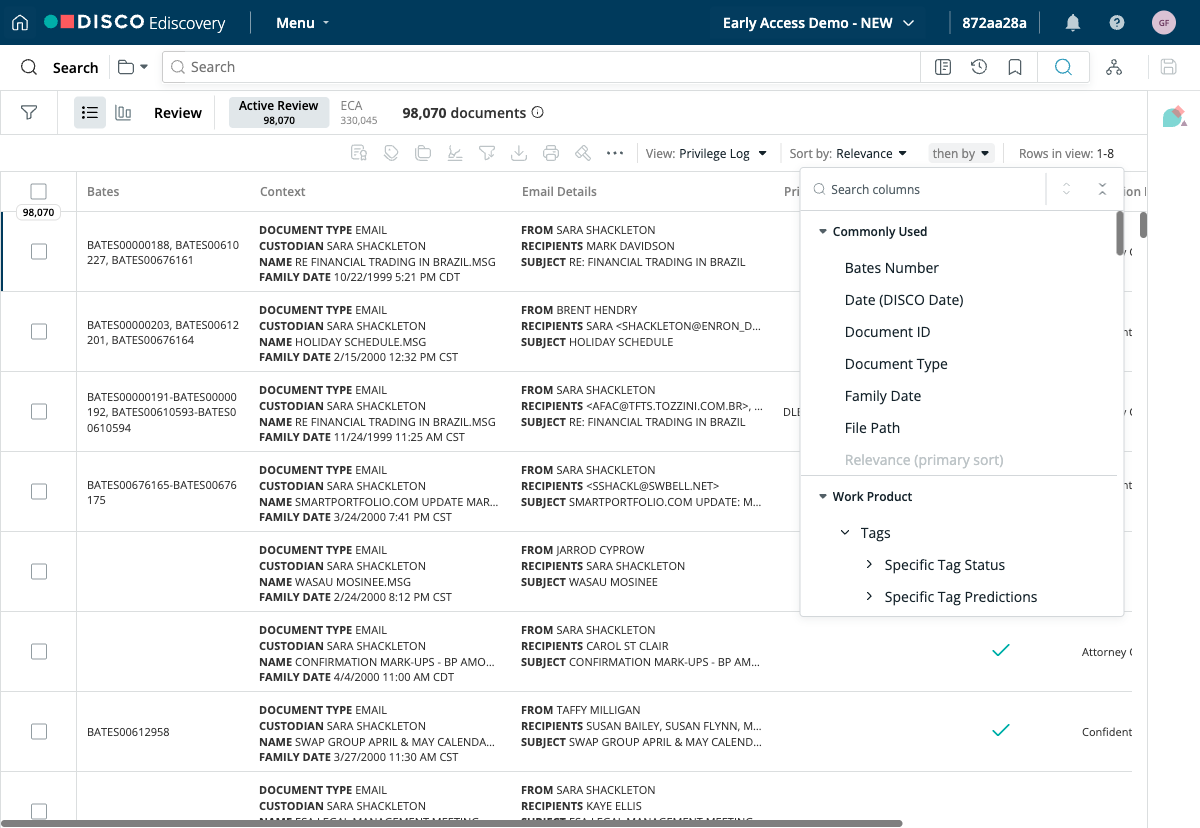Switch to chart view icon
Screen dimensions: 1200x828
coord(123,113)
